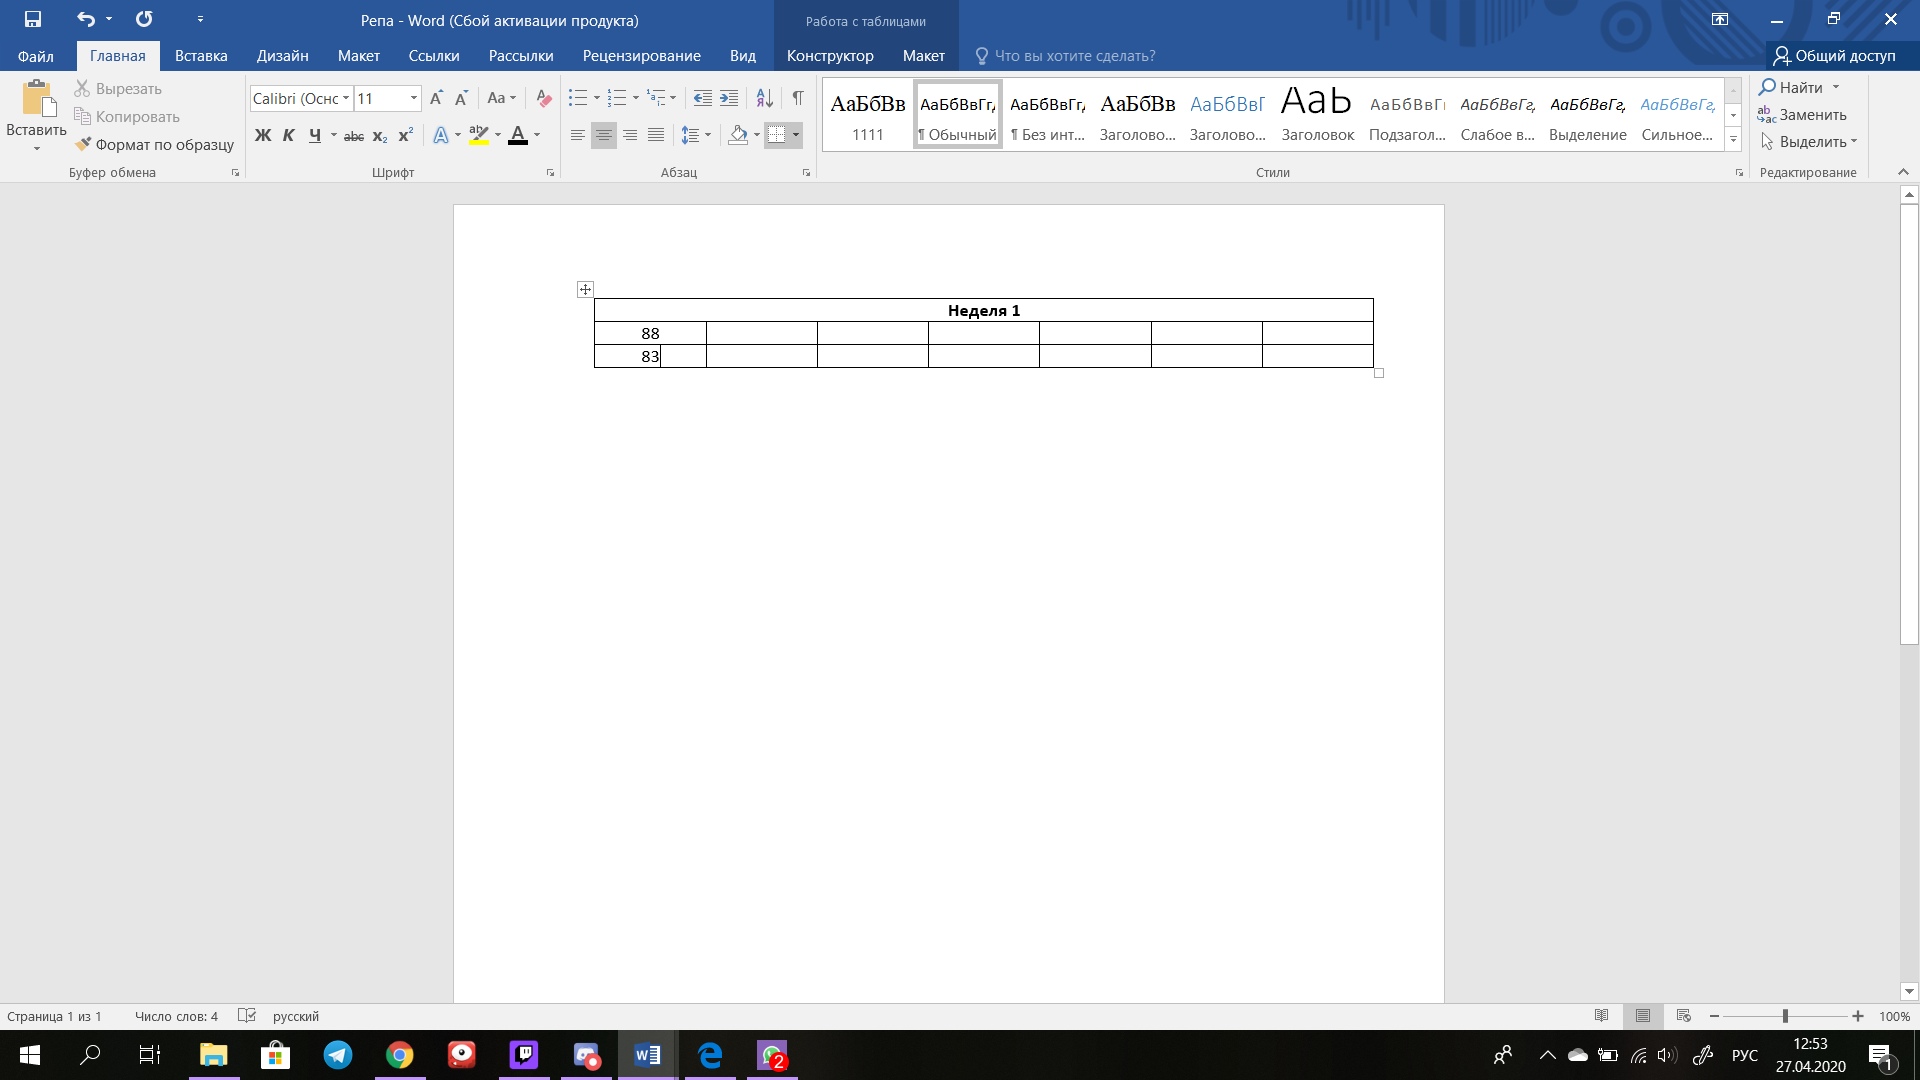1920x1080 pixels.
Task: Switch to the Read Mode view icon
Action: click(1601, 1016)
